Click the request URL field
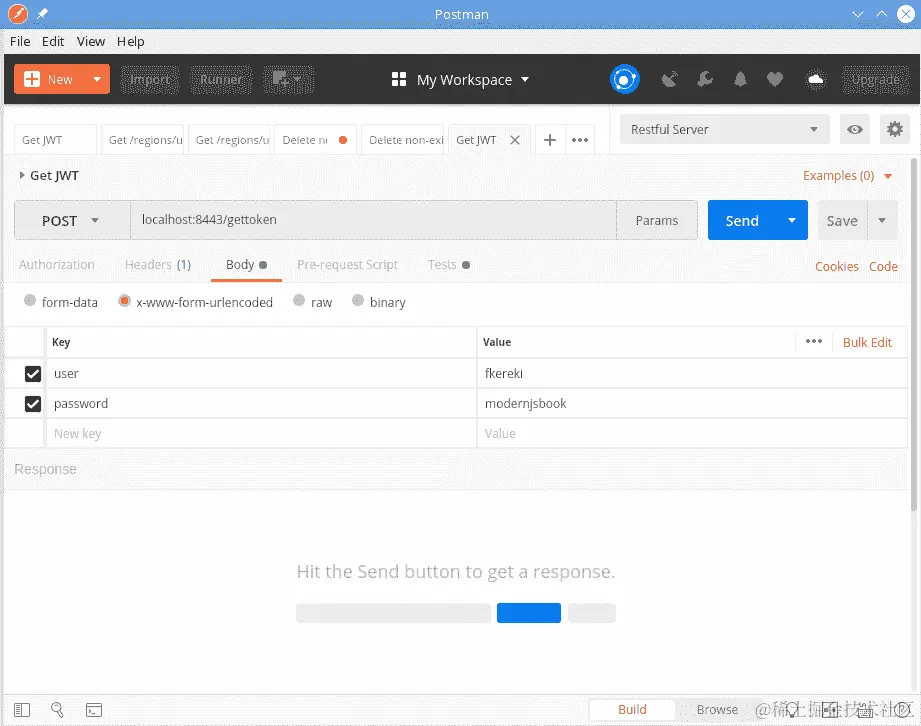Viewport: 921px width, 726px height. pos(373,220)
